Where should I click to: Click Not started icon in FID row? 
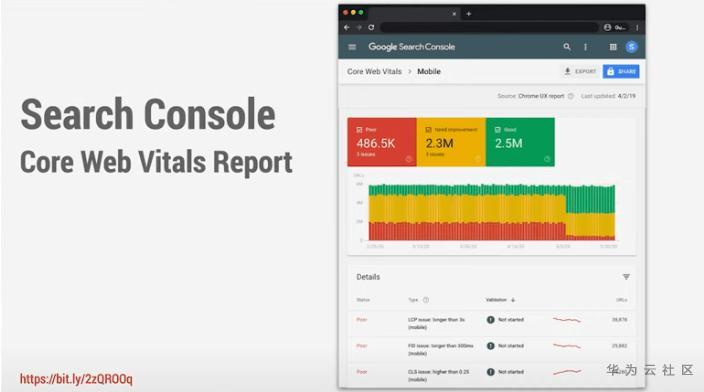pyautogui.click(x=491, y=346)
